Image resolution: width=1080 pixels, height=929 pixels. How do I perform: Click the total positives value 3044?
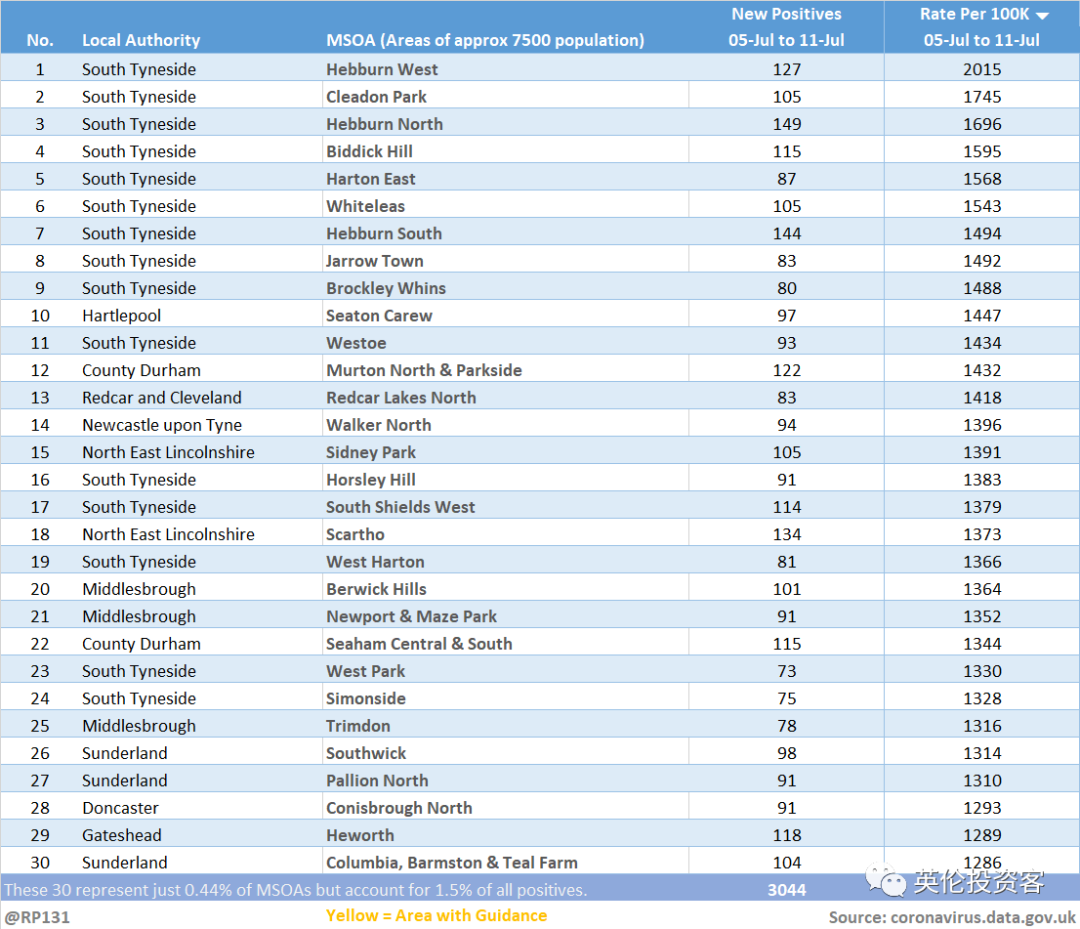(787, 890)
